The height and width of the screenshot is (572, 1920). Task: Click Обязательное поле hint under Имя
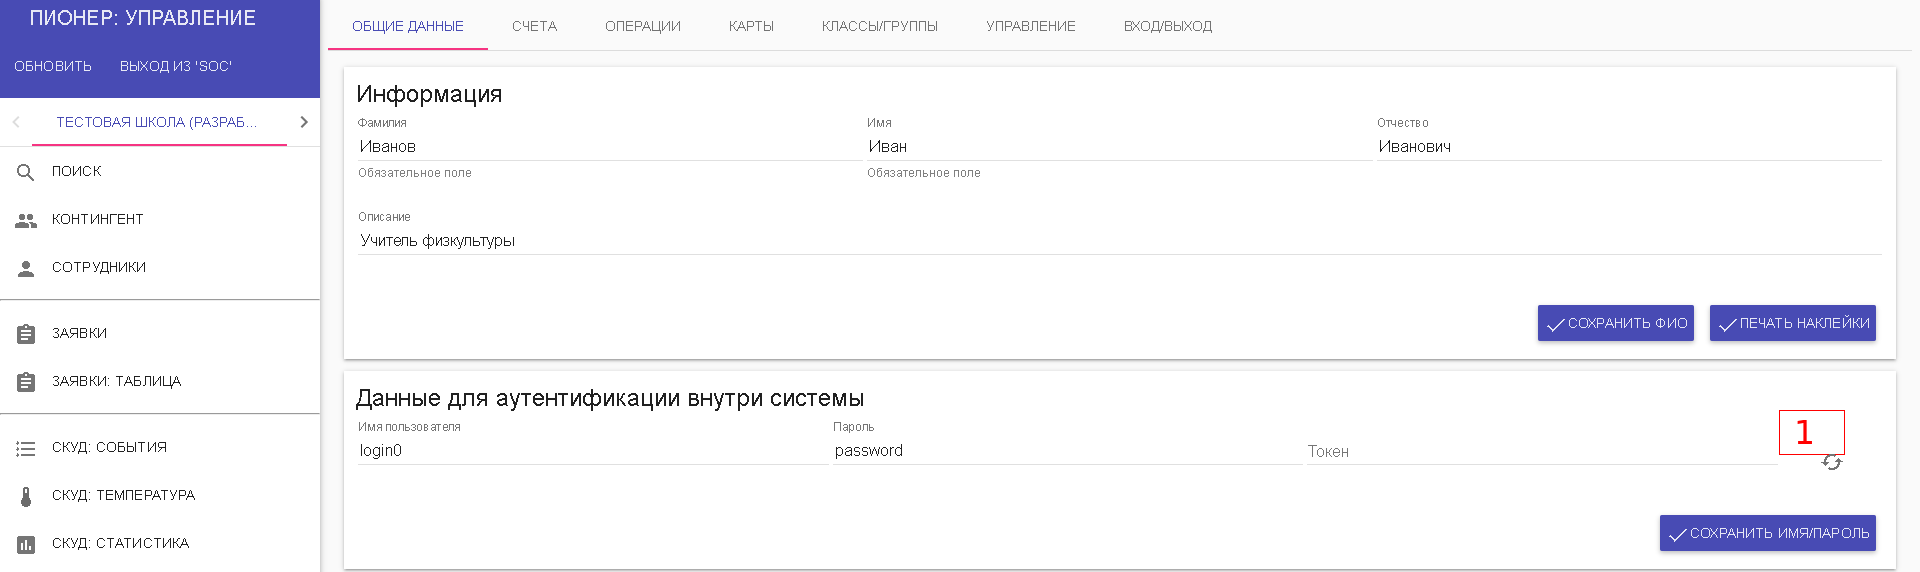(x=924, y=173)
